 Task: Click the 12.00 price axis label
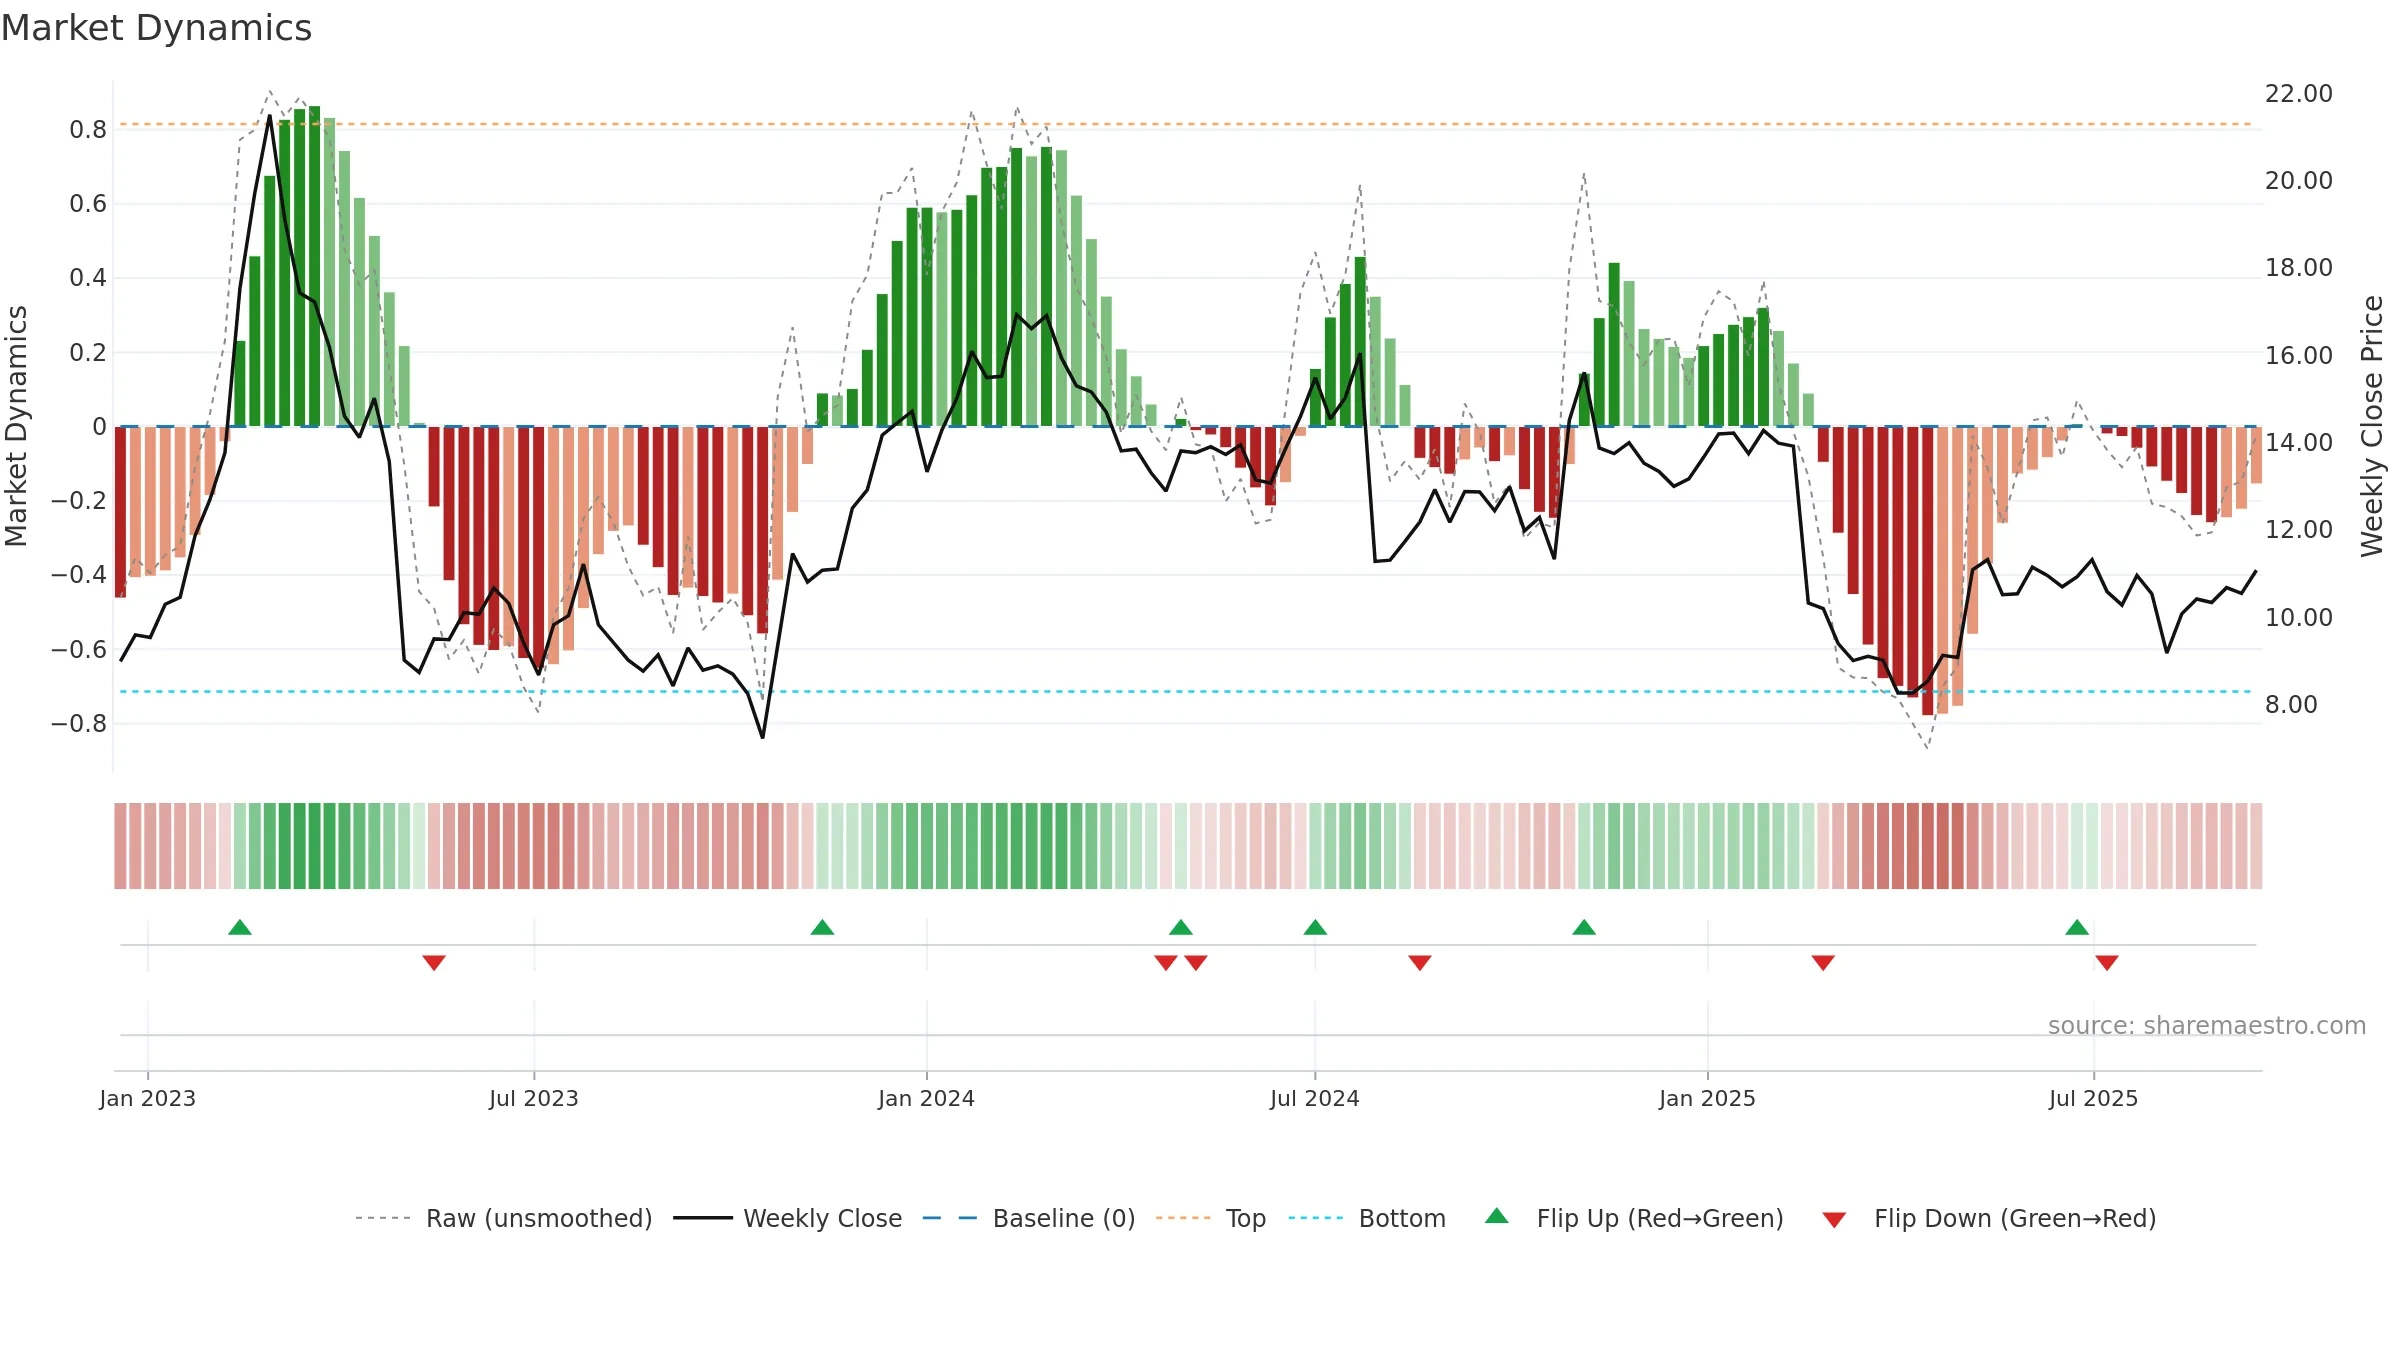click(x=2299, y=530)
